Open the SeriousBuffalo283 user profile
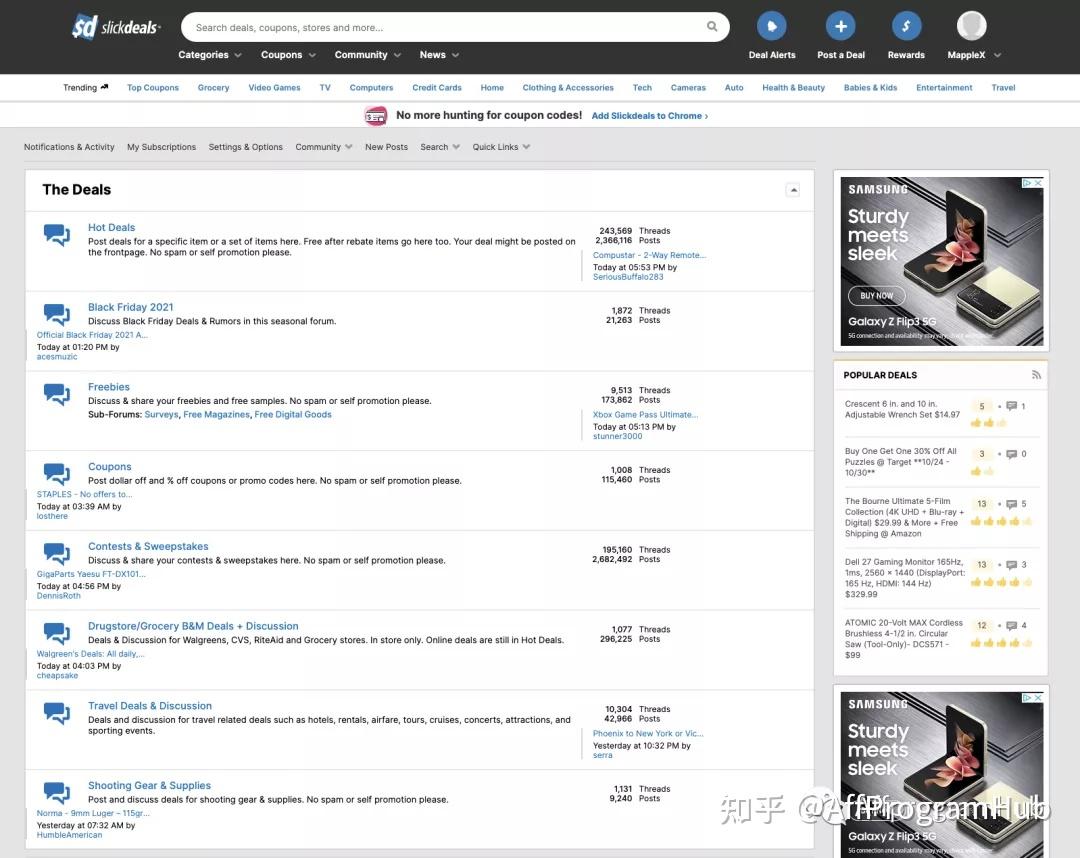 627,277
